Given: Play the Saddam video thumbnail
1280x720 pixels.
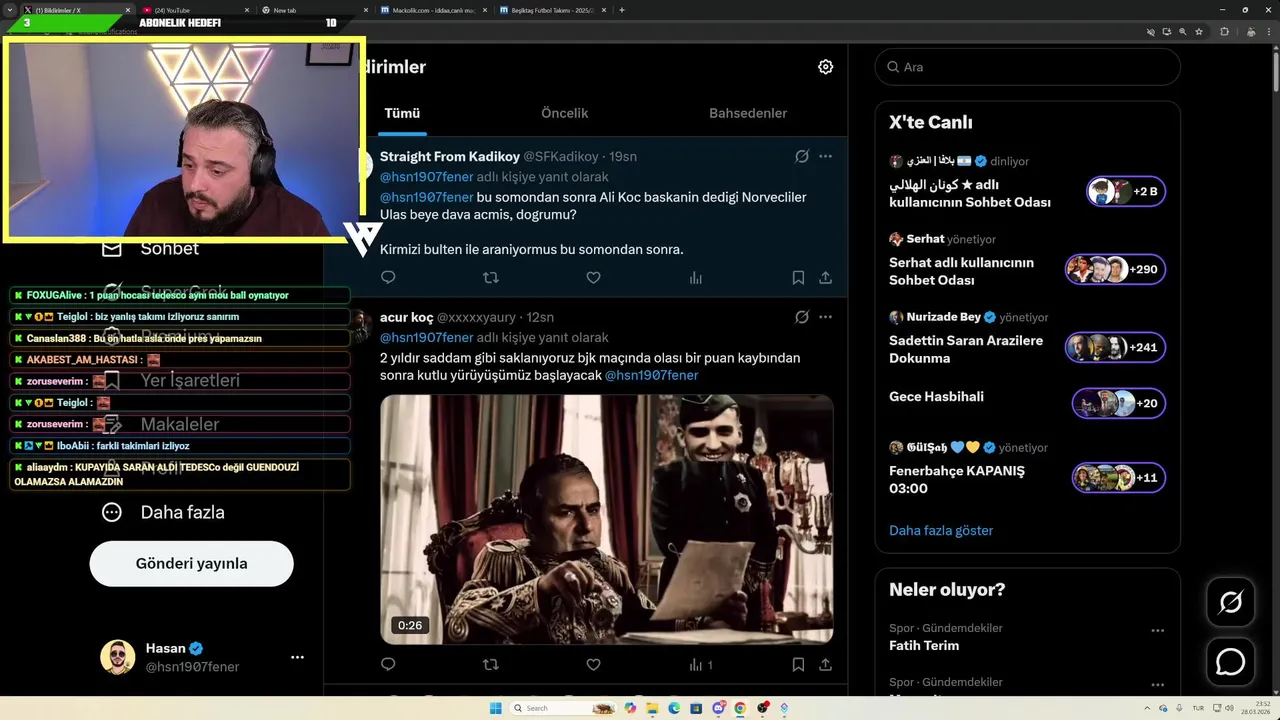Looking at the screenshot, I should pos(606,519).
